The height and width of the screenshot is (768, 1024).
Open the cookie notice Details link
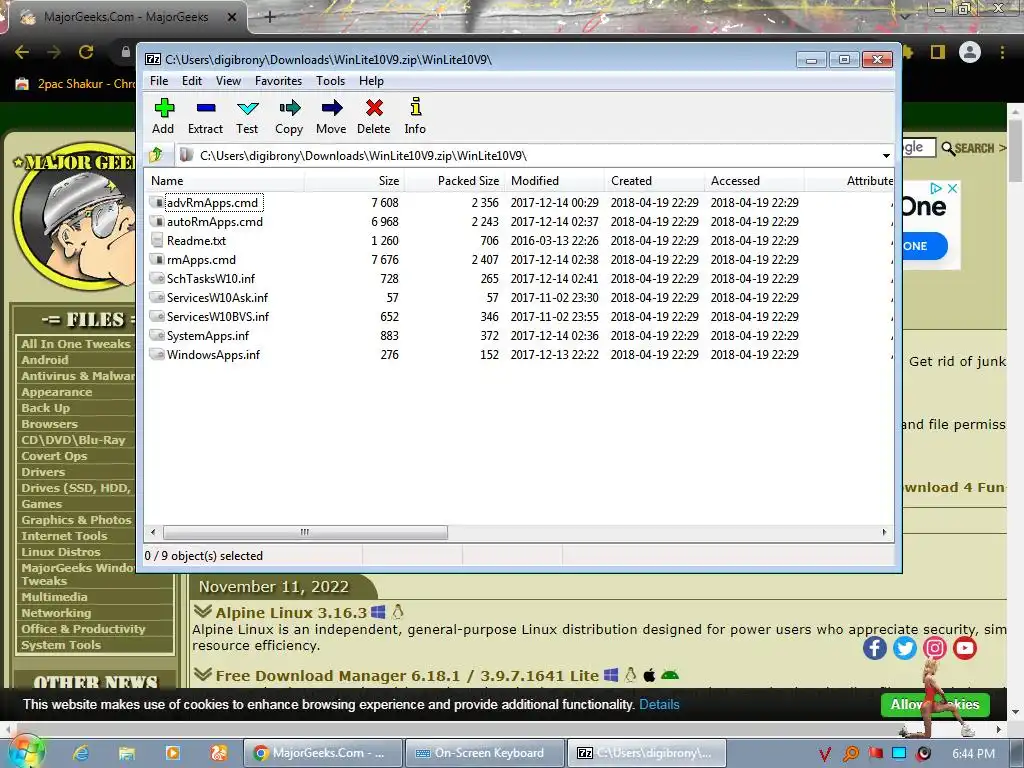(659, 704)
